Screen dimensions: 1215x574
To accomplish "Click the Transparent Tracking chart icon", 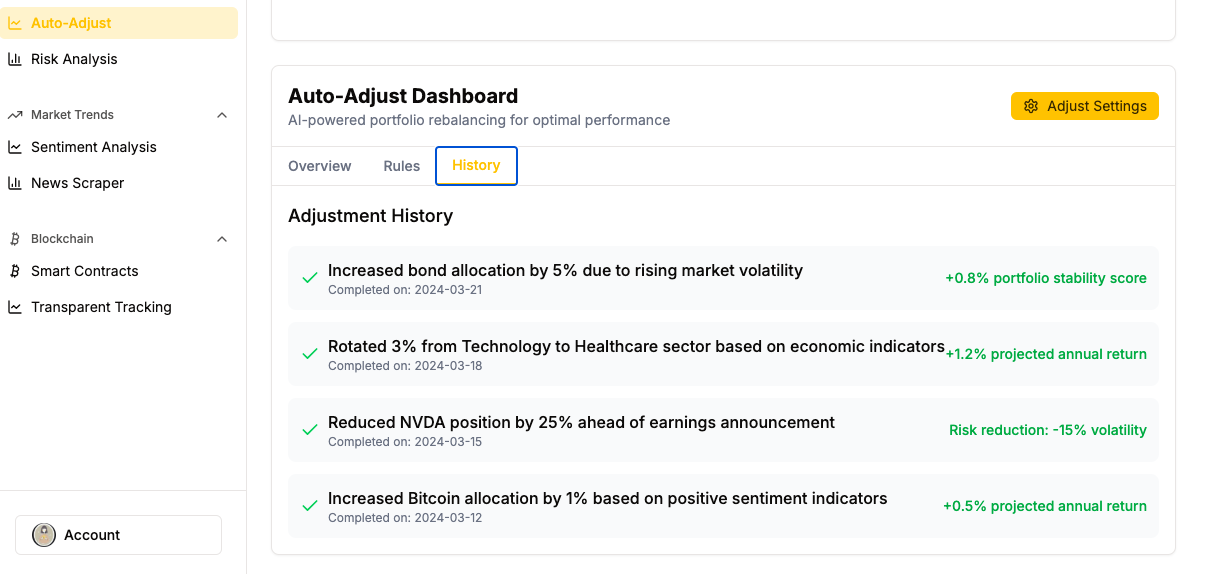I will tap(15, 307).
